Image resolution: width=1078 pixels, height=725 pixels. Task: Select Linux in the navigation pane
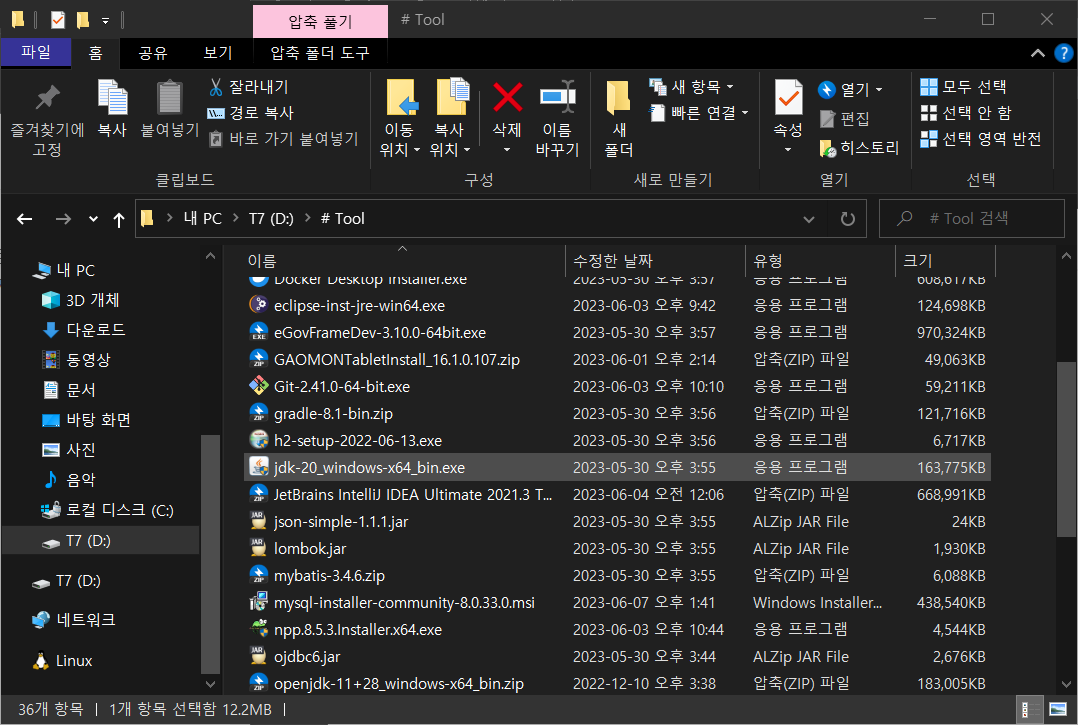pyautogui.click(x=63, y=661)
